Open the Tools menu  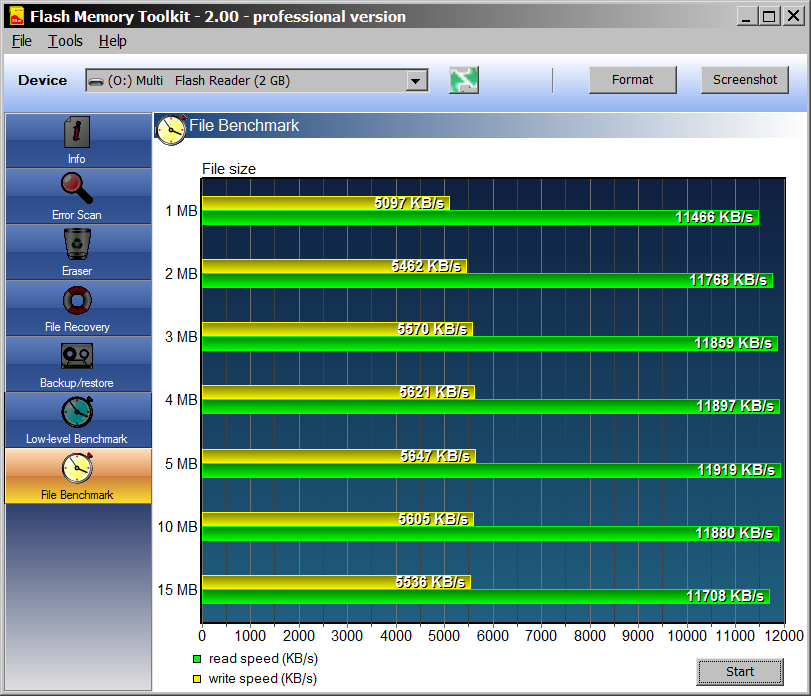click(66, 41)
